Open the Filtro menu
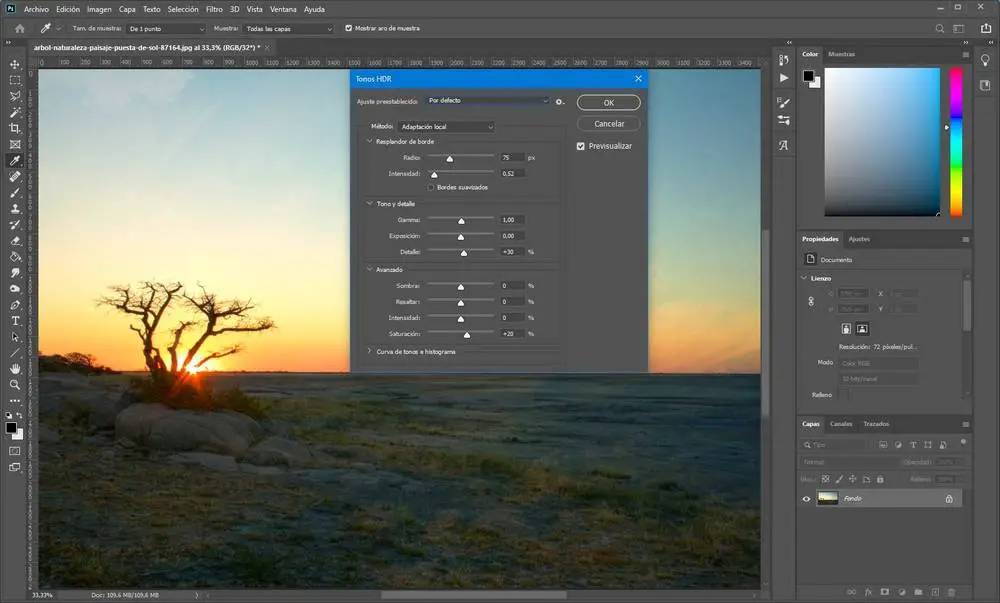The height and width of the screenshot is (603, 1000). pyautogui.click(x=214, y=9)
